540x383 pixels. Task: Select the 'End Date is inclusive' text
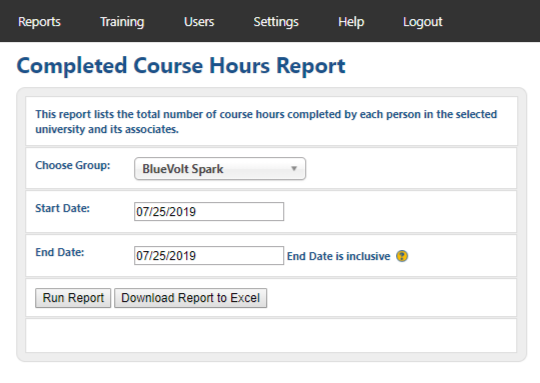click(x=339, y=256)
